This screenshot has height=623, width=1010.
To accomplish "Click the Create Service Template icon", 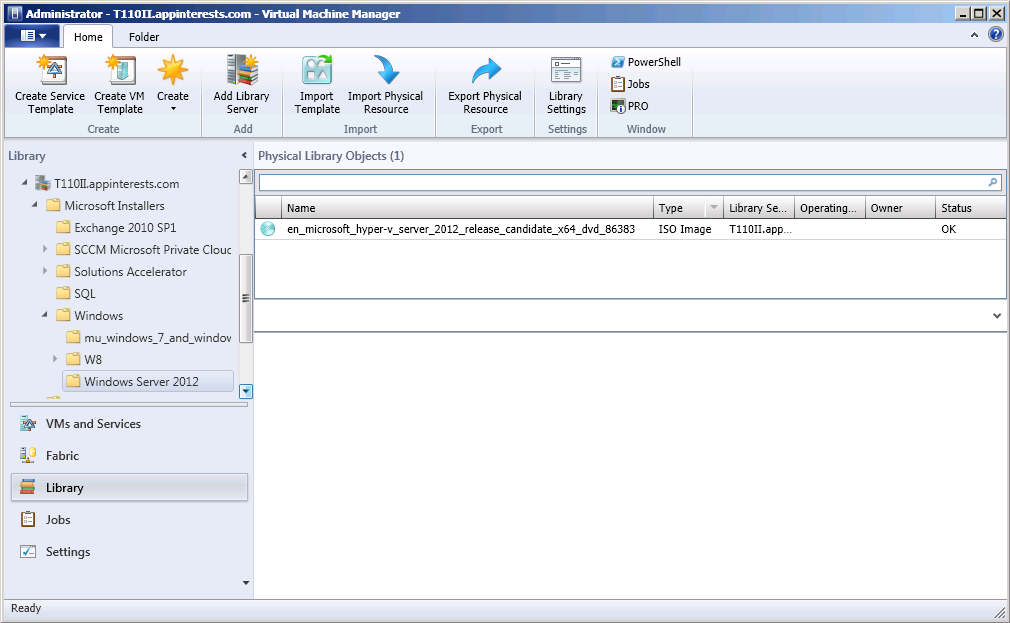I will pos(50,72).
